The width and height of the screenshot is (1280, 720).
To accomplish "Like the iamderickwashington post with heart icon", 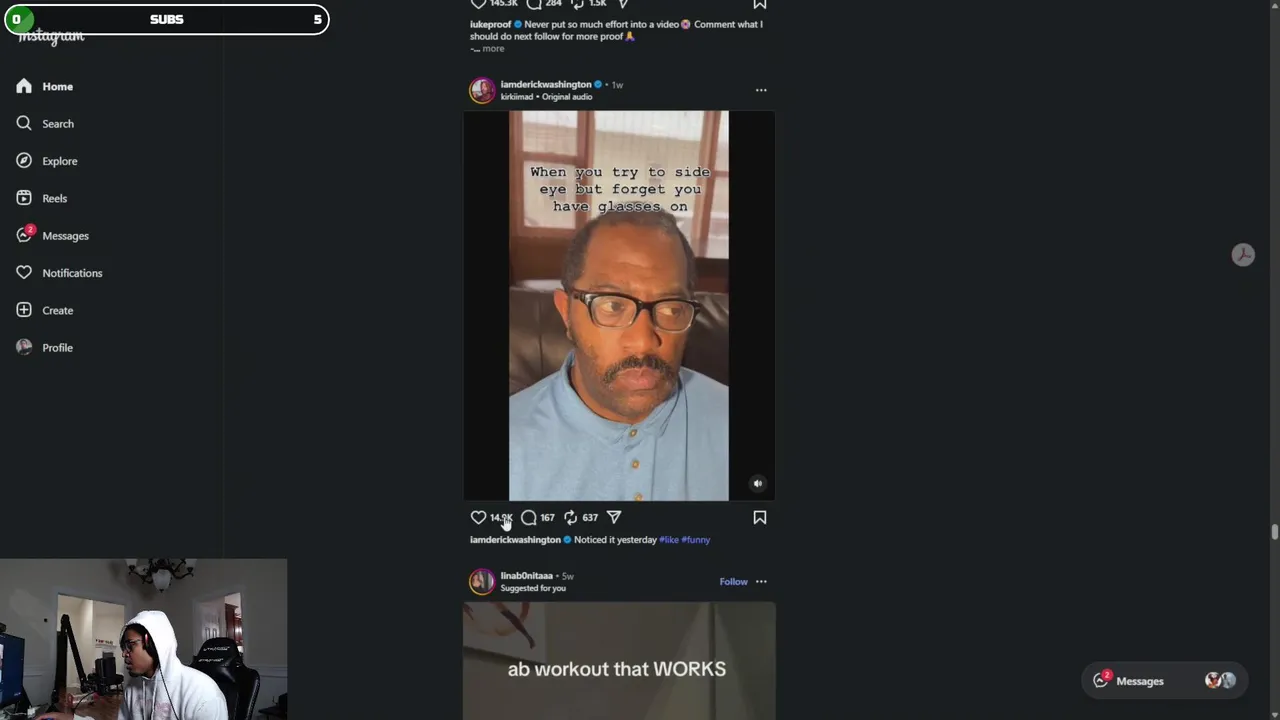I will (x=478, y=517).
